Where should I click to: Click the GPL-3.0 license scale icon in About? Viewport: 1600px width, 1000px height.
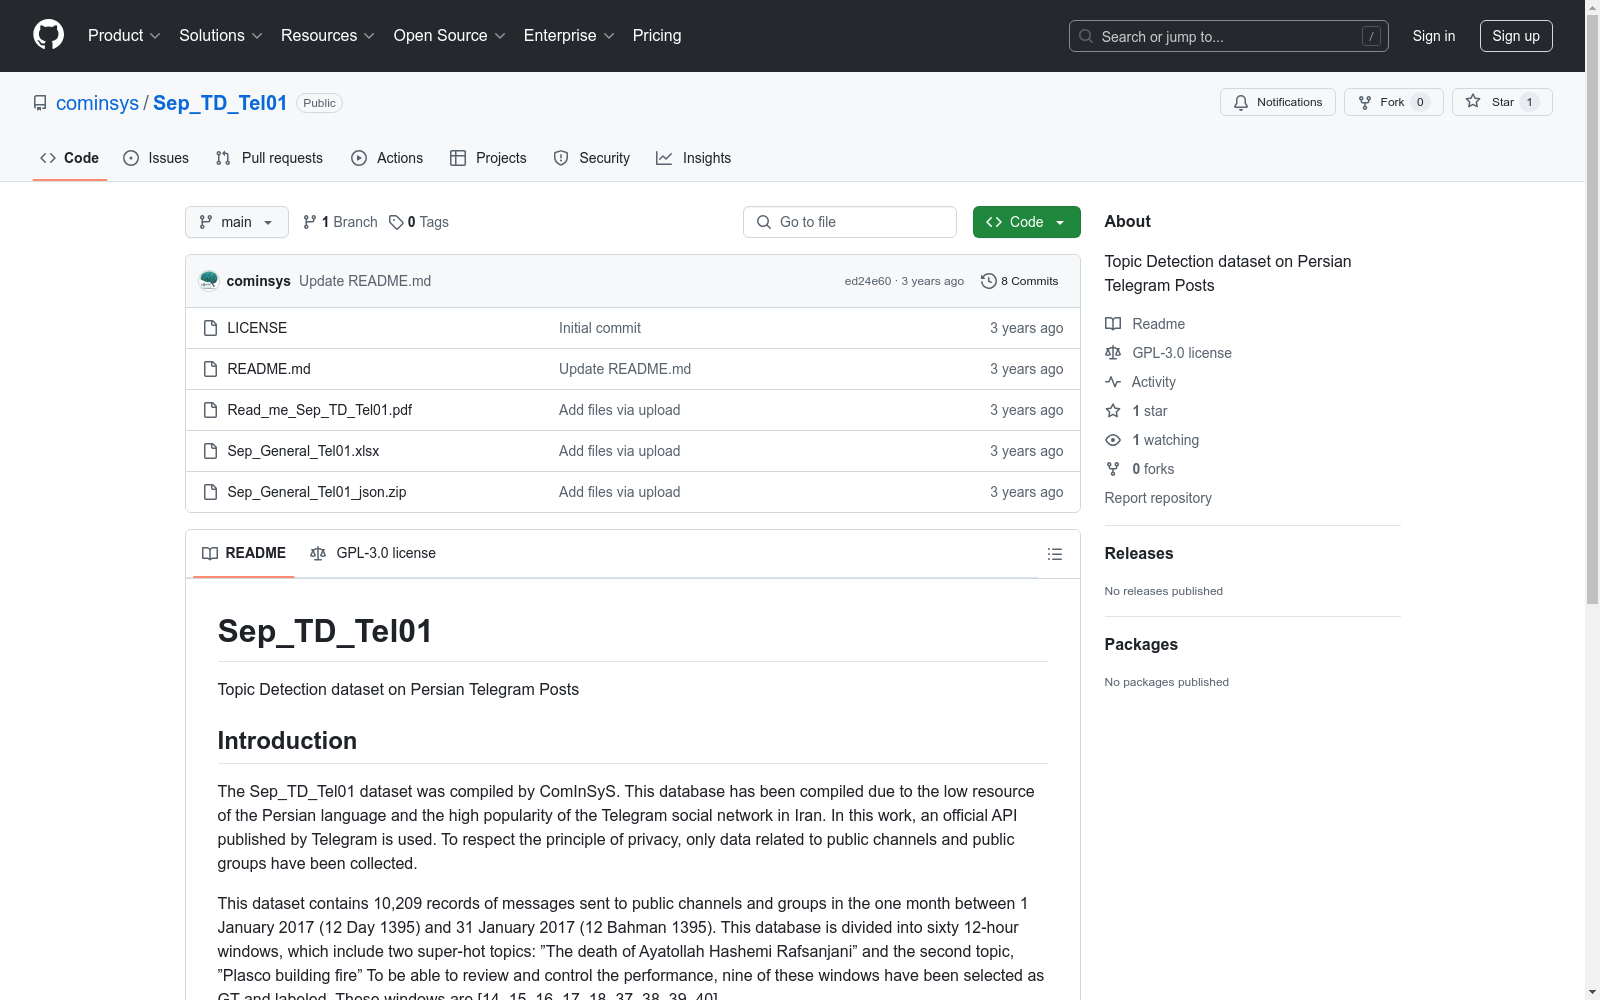tap(1113, 353)
